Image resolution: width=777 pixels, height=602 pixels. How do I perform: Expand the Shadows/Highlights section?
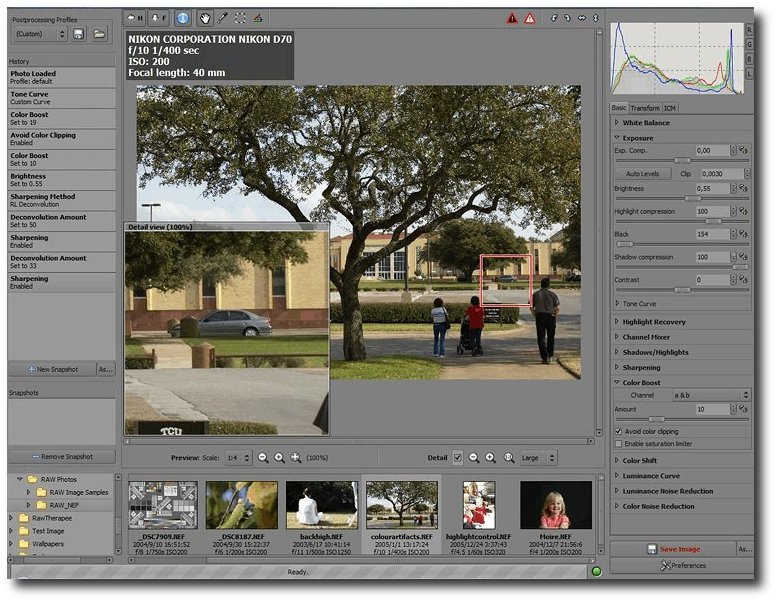point(617,352)
